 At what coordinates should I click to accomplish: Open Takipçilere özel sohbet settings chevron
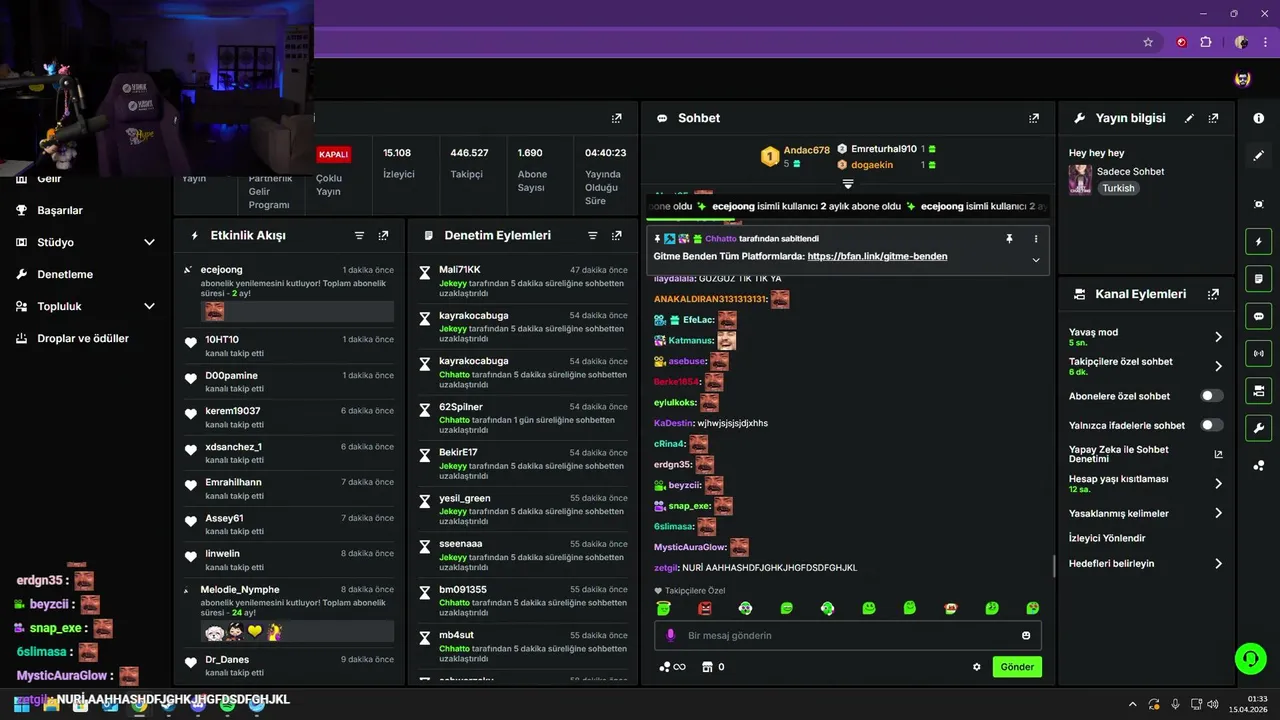(1218, 366)
